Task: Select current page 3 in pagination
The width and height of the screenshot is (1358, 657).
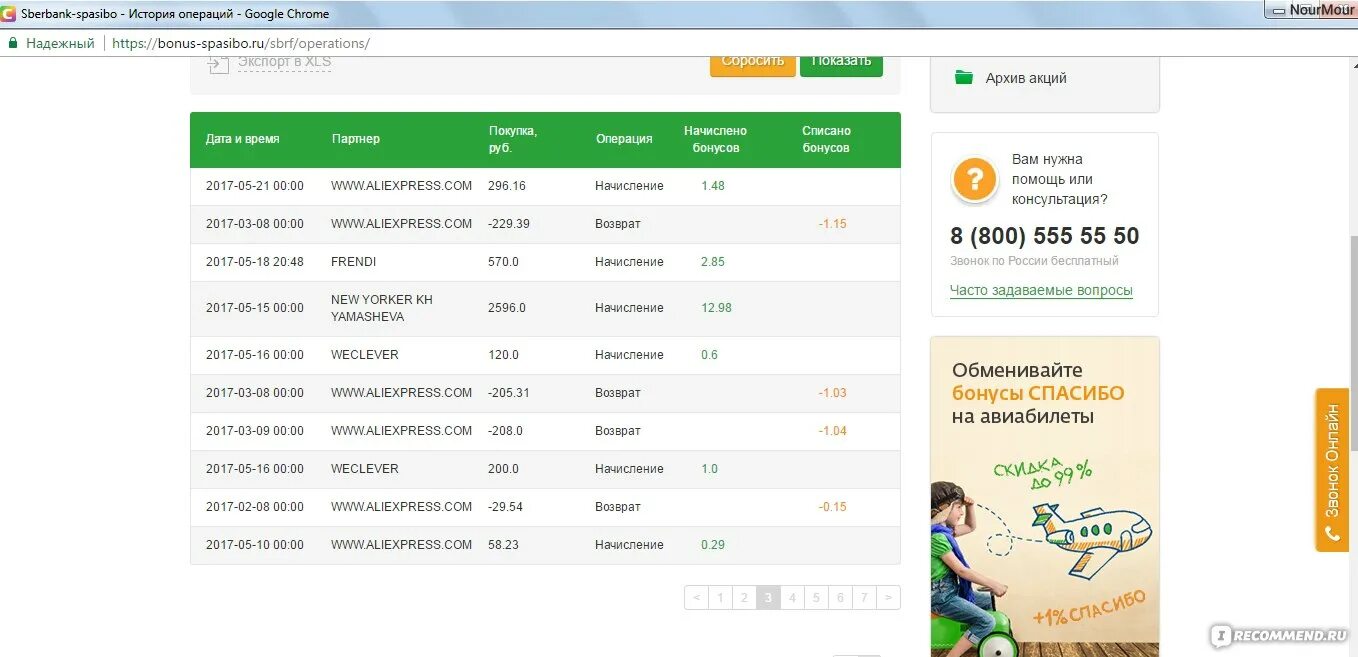Action: point(768,598)
